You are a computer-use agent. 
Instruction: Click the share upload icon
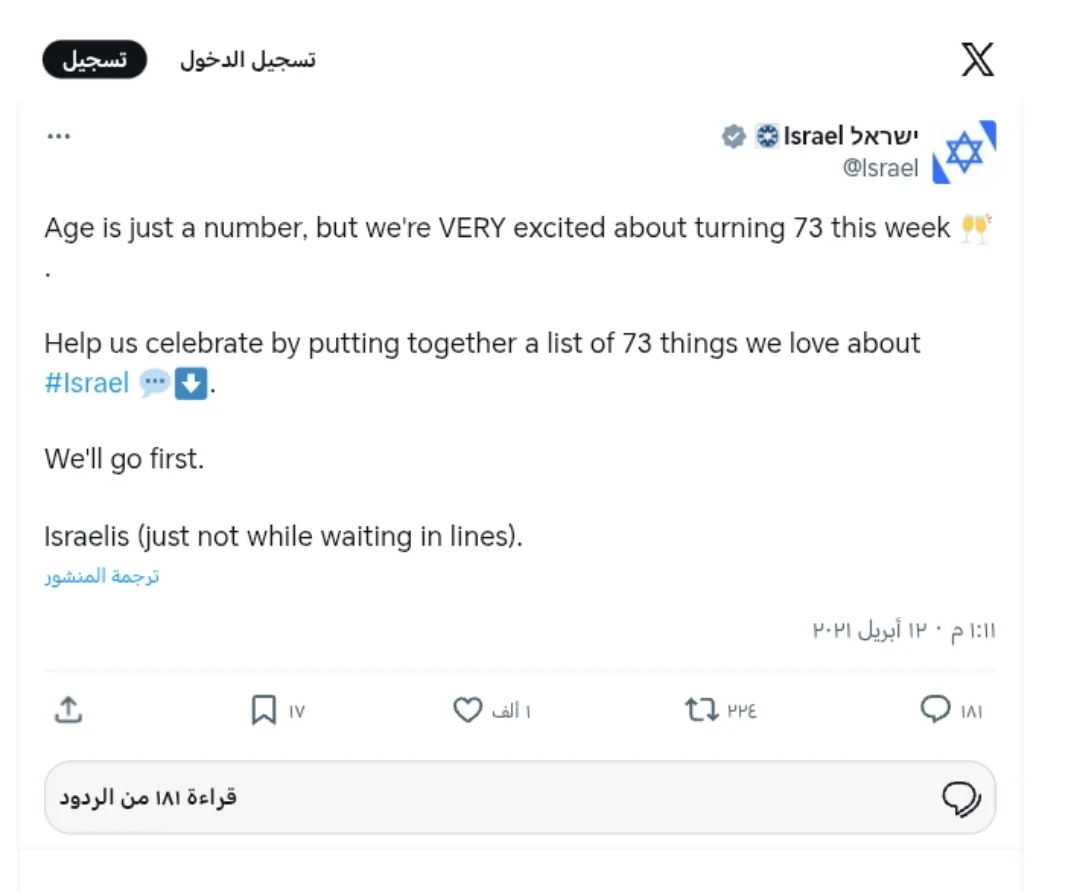click(x=67, y=711)
